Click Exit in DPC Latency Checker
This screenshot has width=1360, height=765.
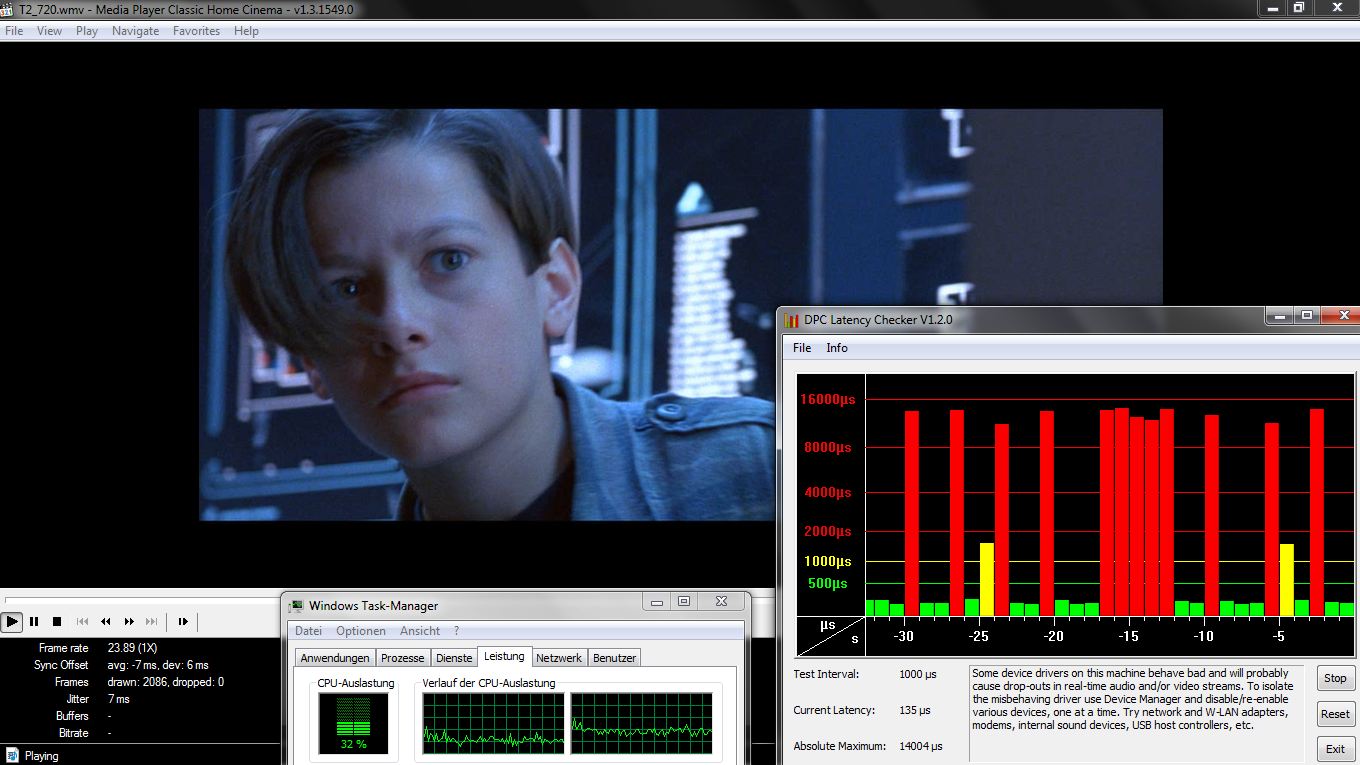(x=1335, y=749)
